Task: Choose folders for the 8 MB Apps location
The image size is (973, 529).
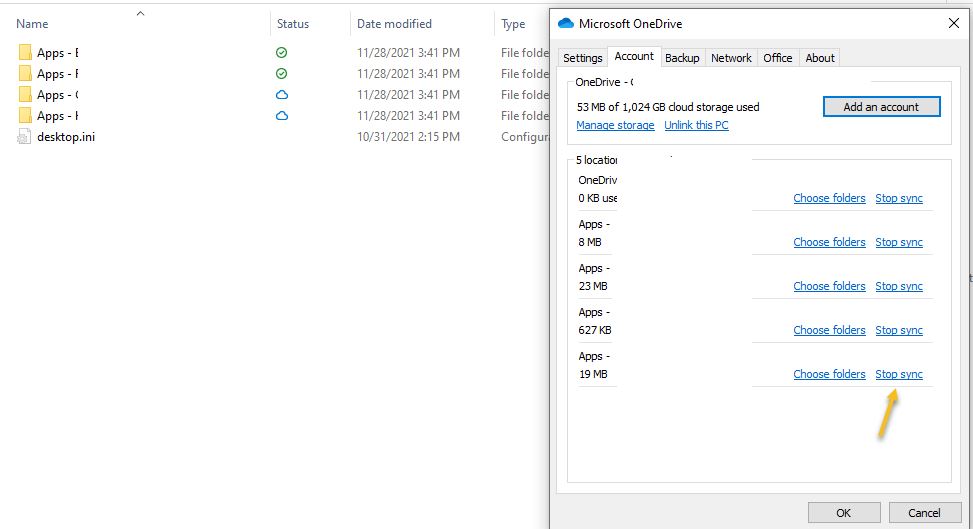Action: tap(830, 242)
